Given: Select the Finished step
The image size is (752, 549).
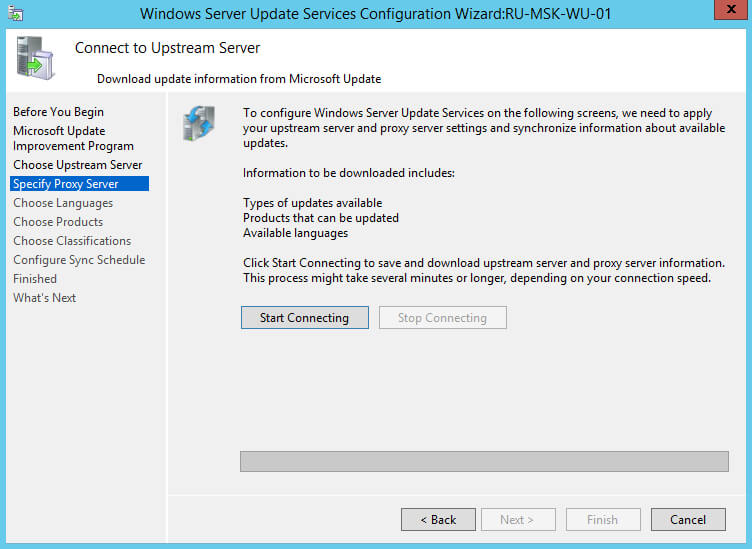Looking at the screenshot, I should [35, 279].
